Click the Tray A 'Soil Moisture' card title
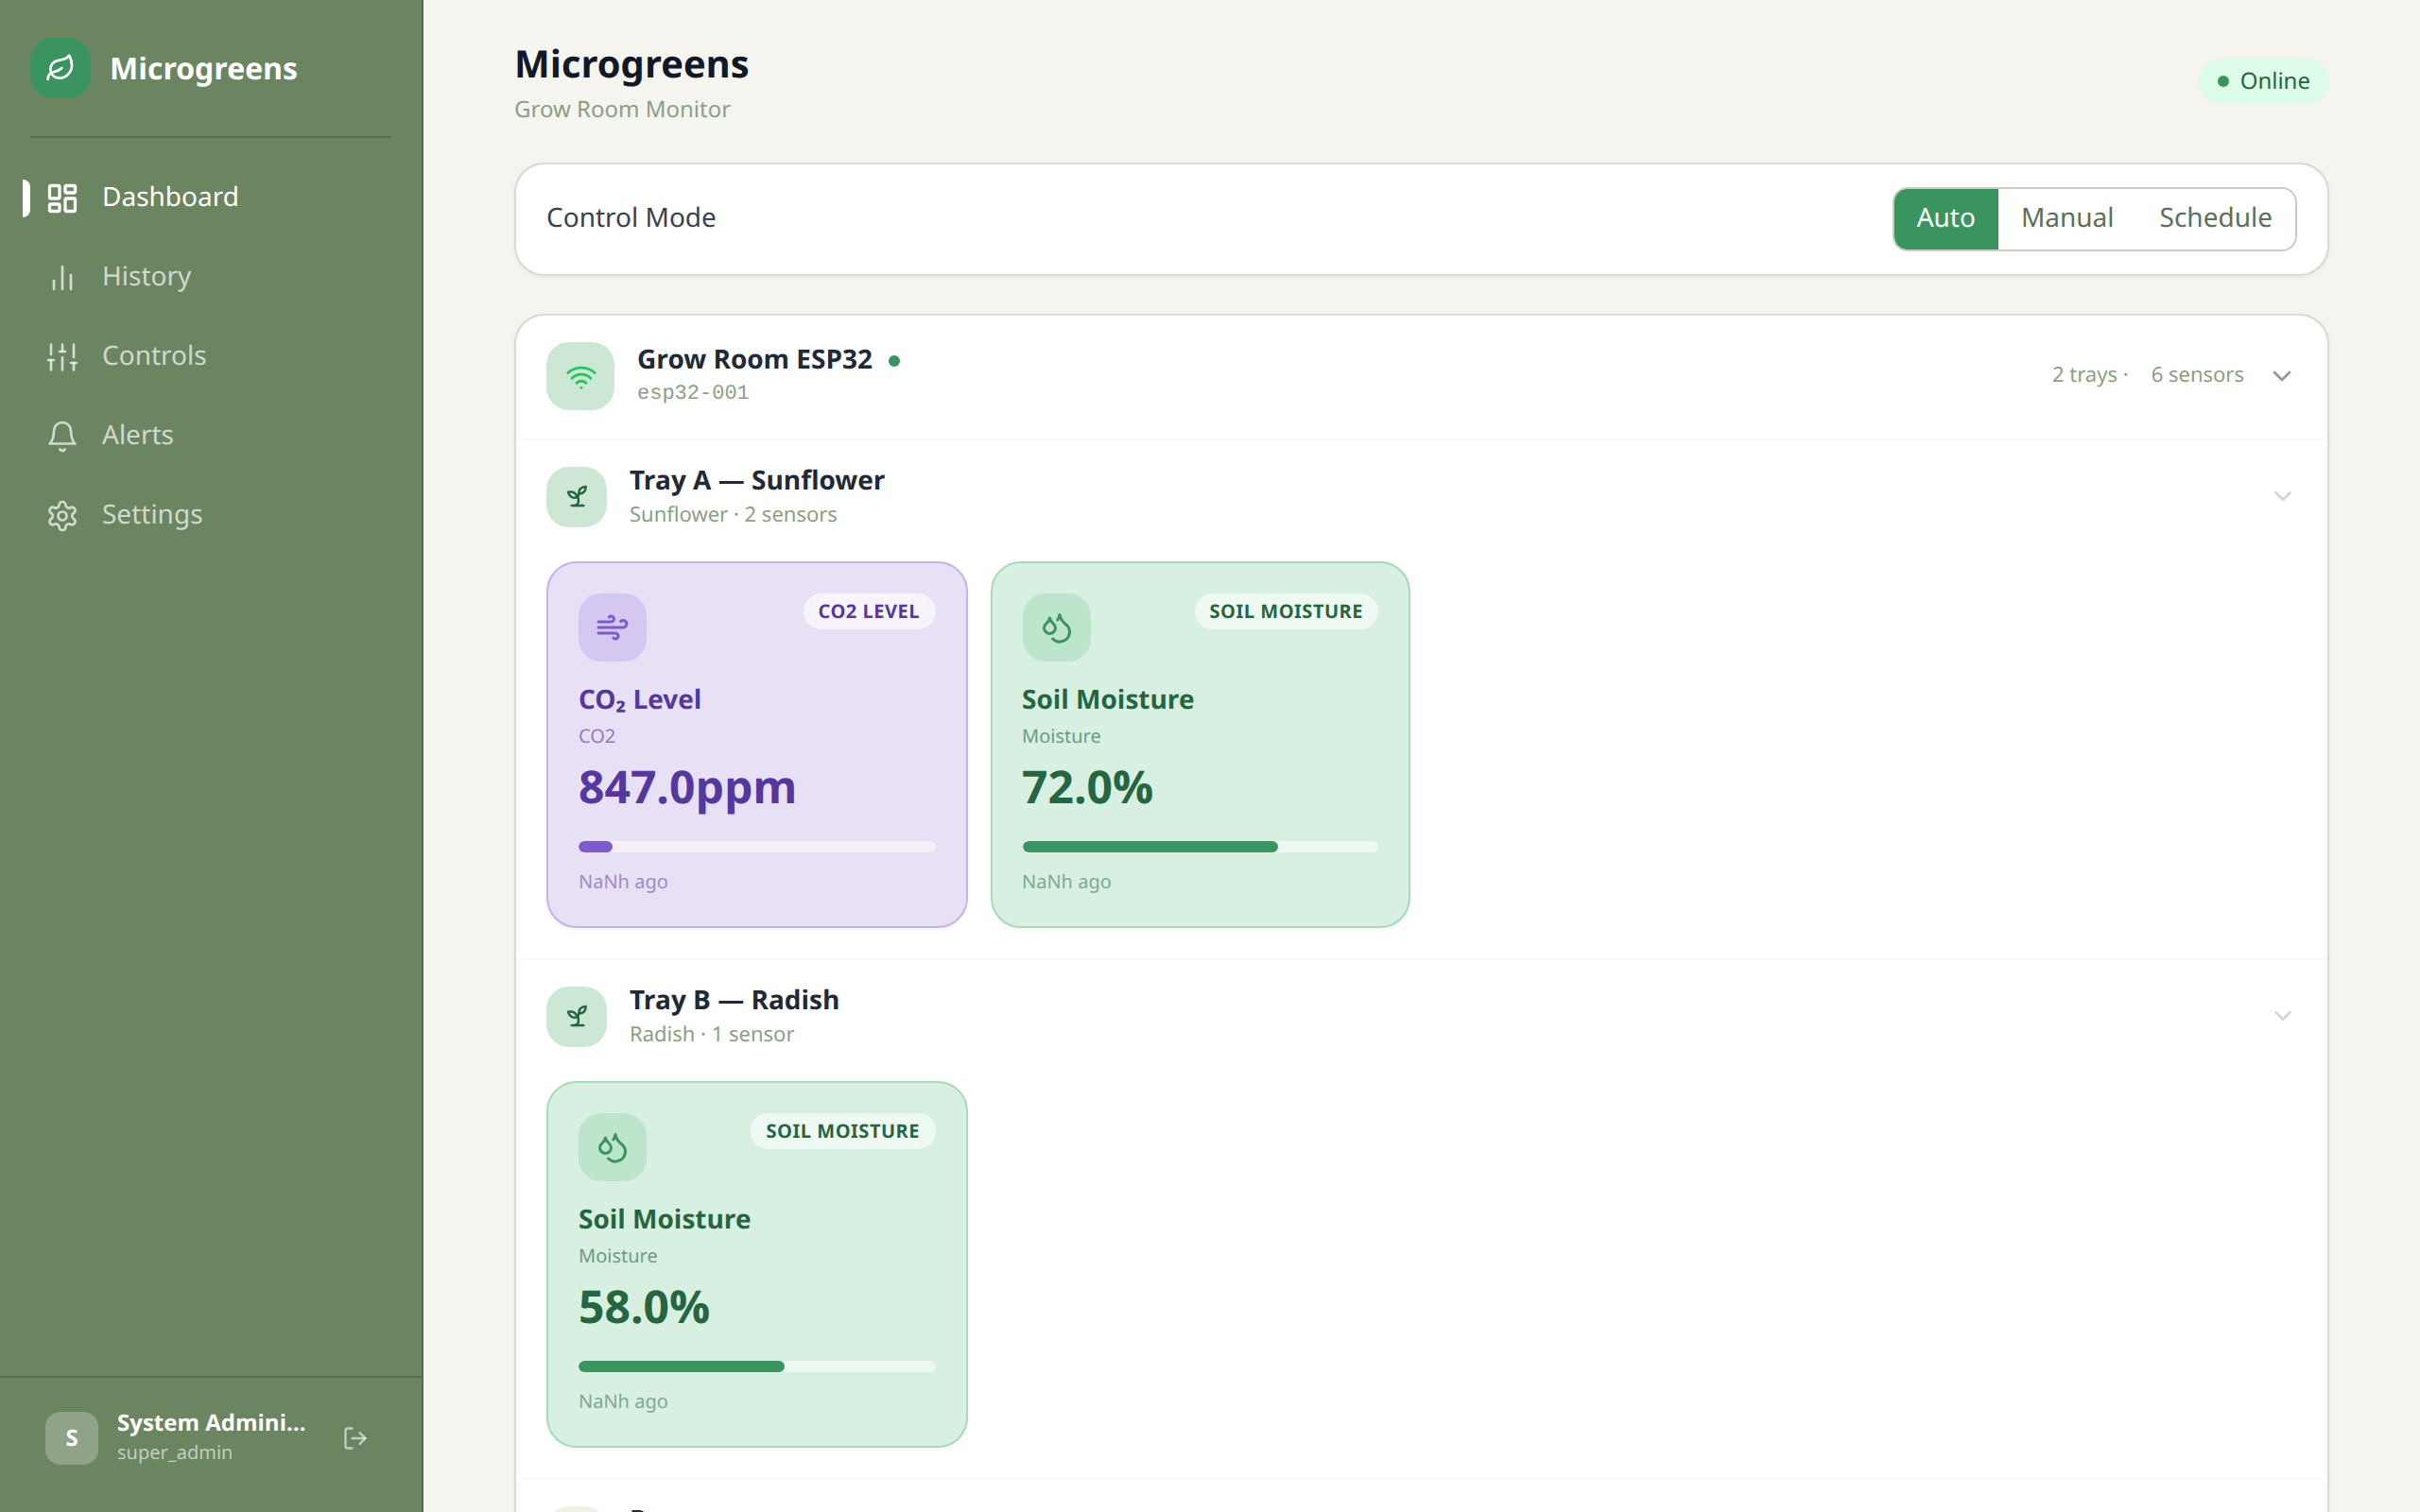2420x1512 pixels. tap(1108, 700)
